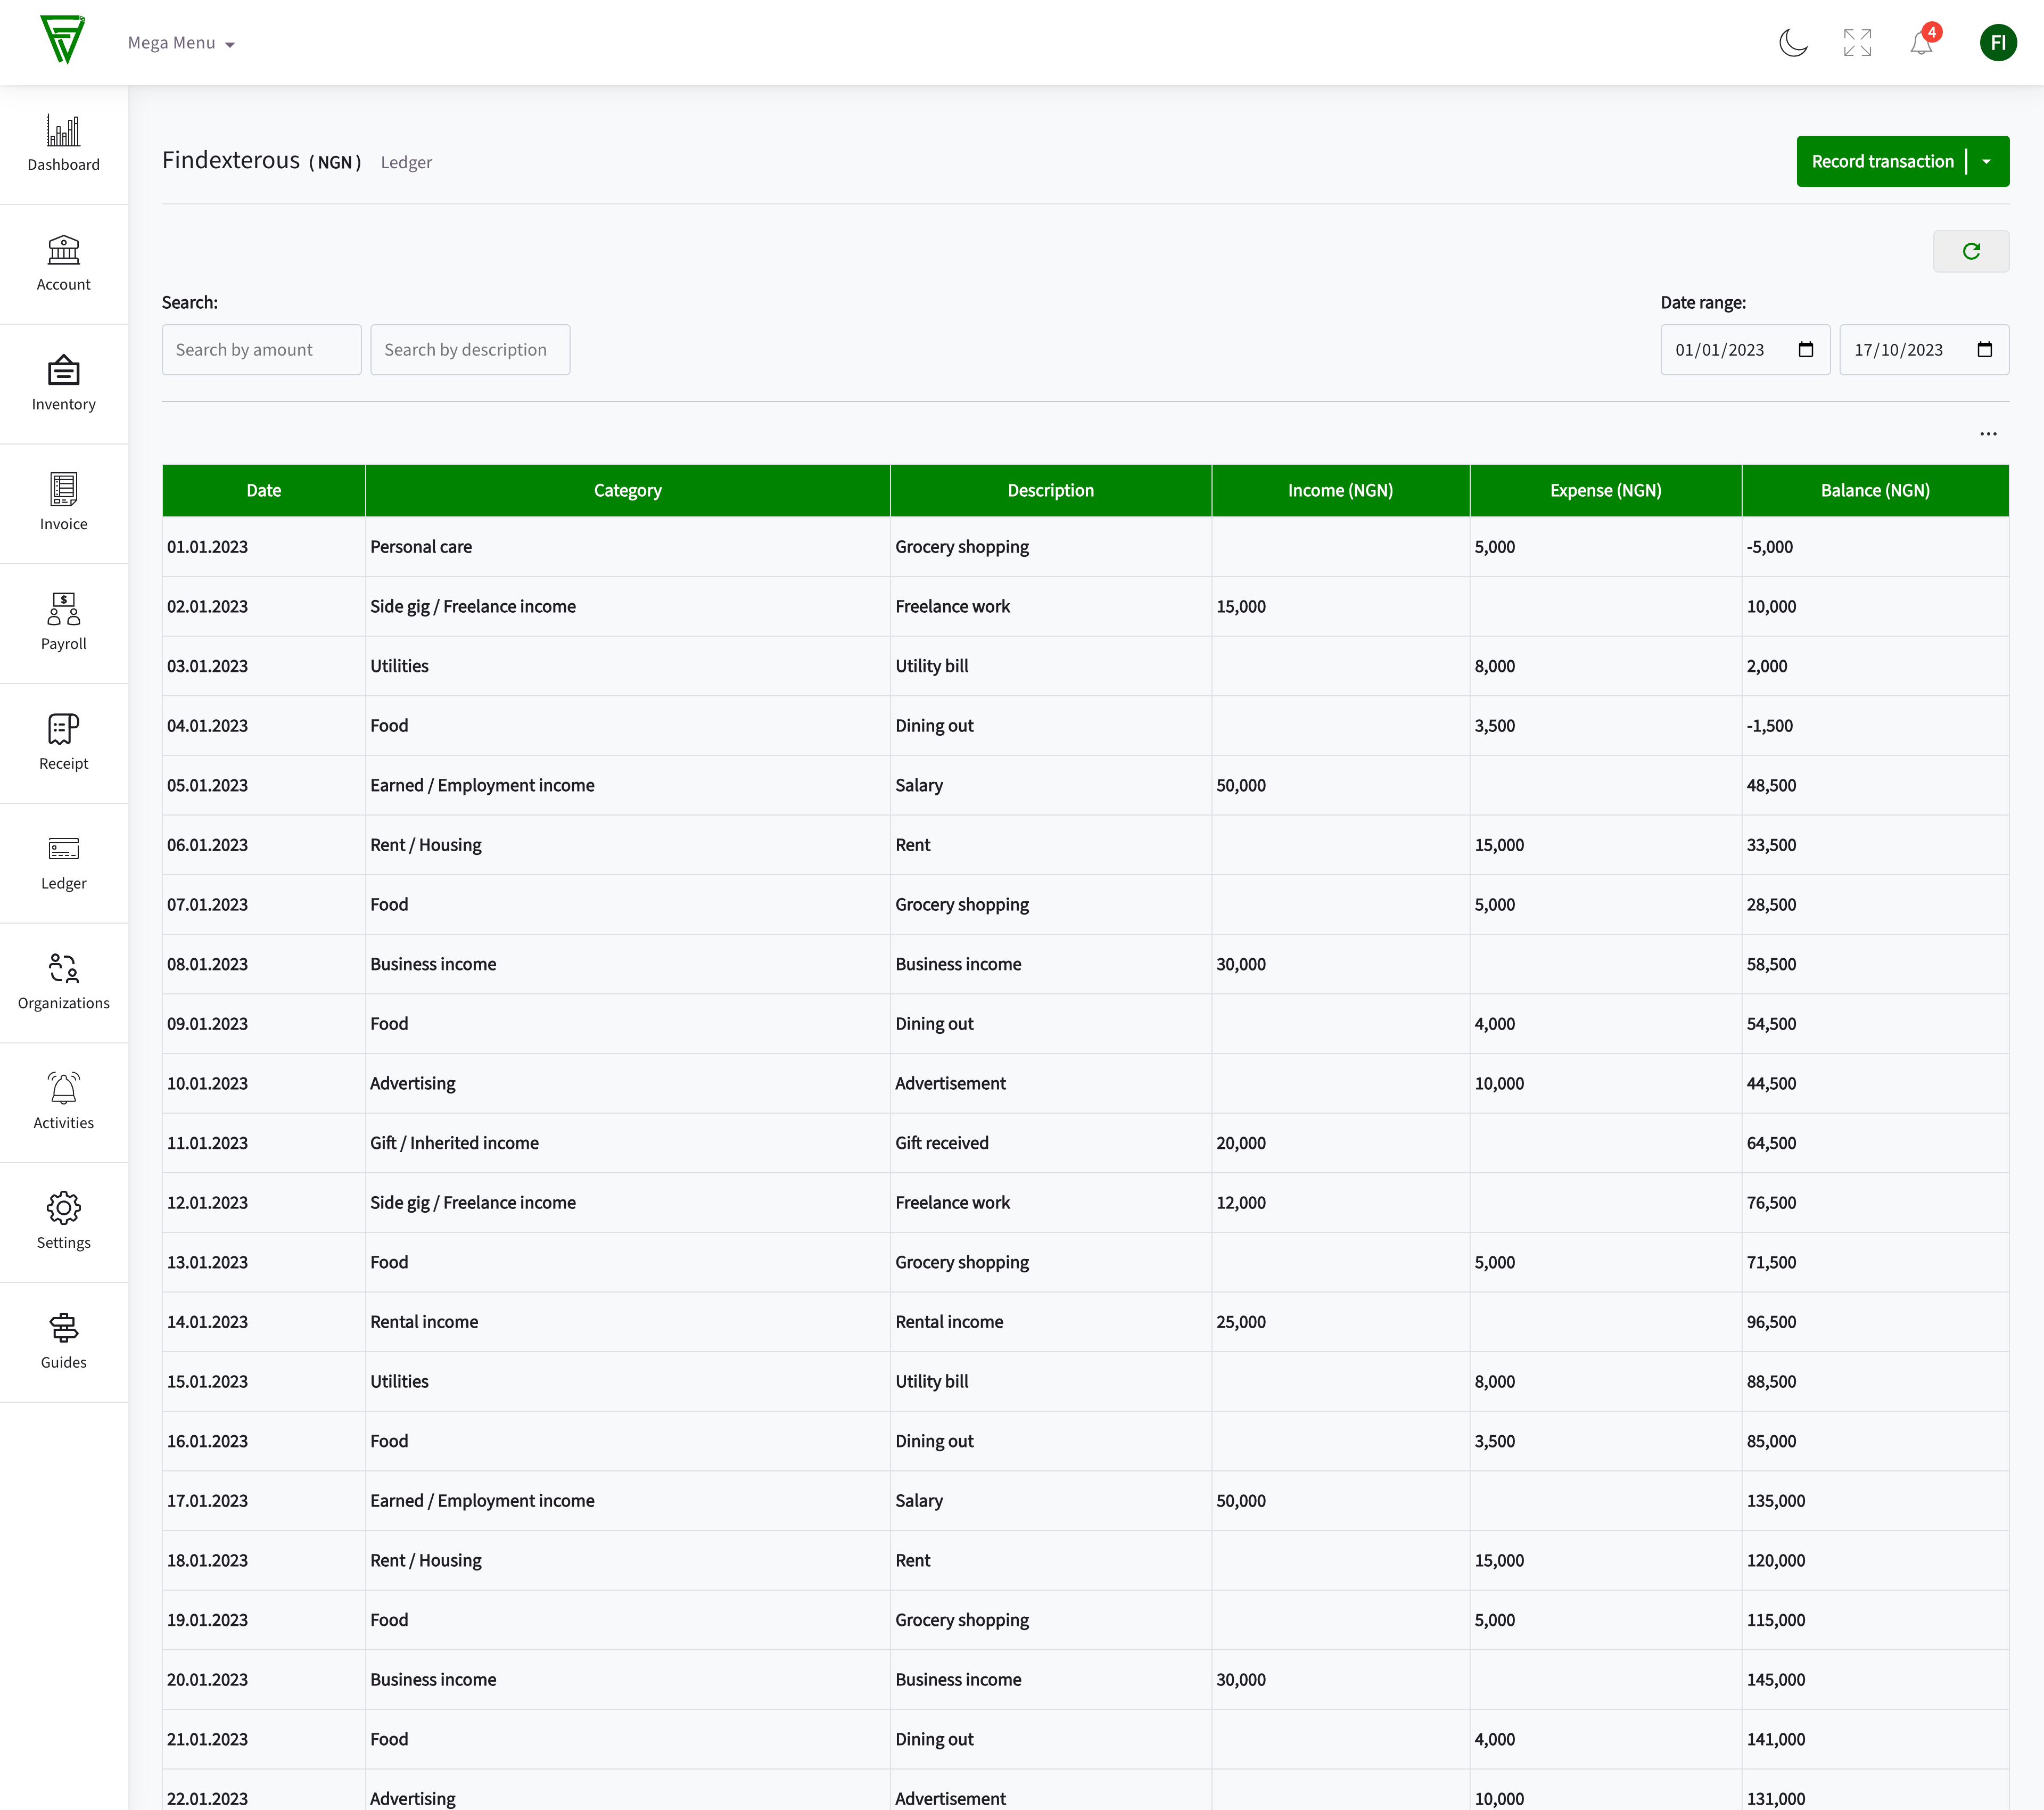
Task: Open calendar picker for start date 01/01/2023
Action: pyautogui.click(x=1806, y=349)
